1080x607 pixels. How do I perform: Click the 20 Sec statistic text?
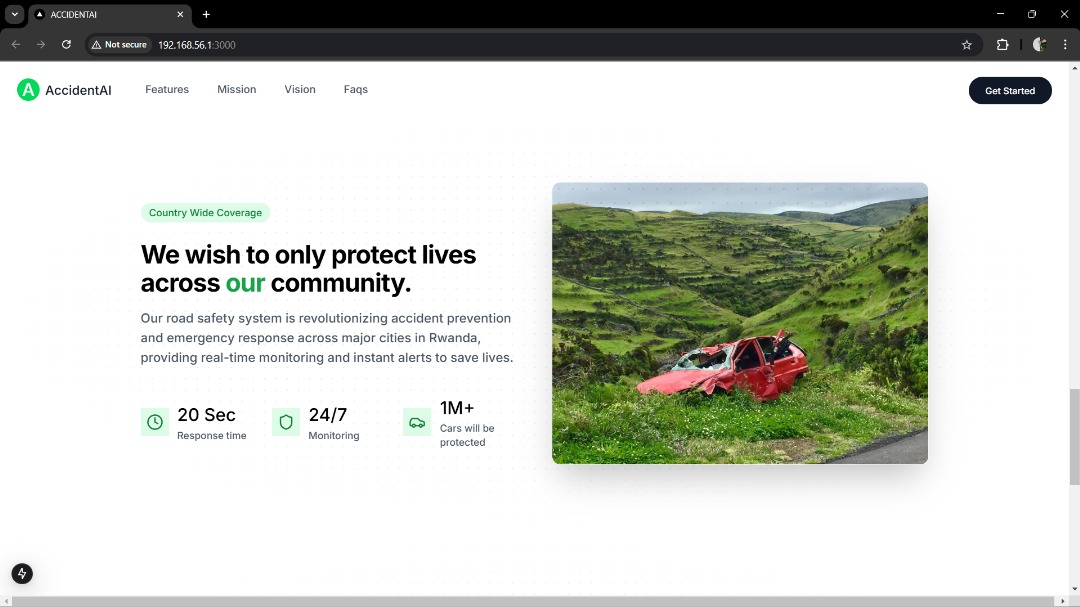tap(206, 415)
